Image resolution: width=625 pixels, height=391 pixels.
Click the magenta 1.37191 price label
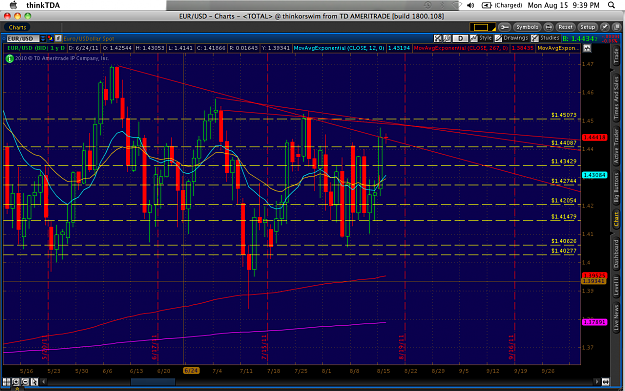(x=594, y=322)
